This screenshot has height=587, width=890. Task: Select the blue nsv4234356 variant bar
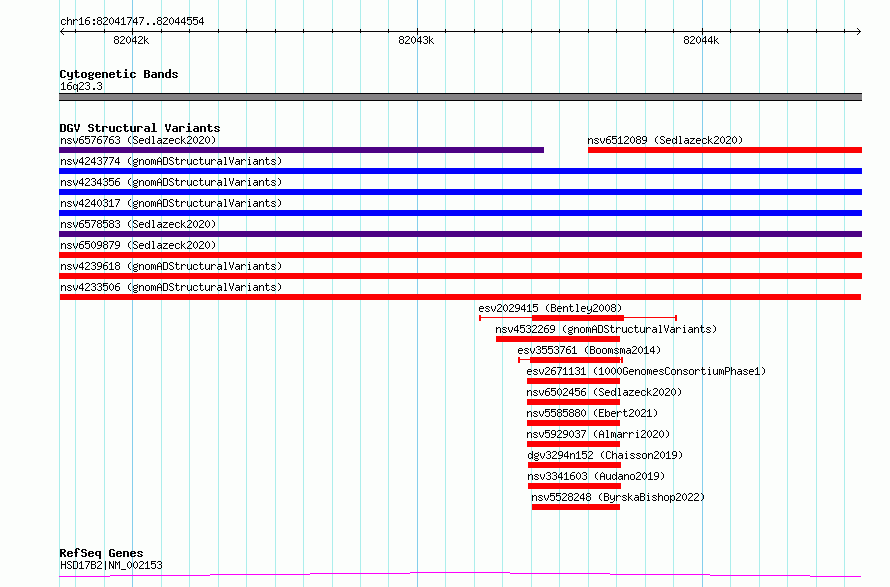click(x=460, y=192)
